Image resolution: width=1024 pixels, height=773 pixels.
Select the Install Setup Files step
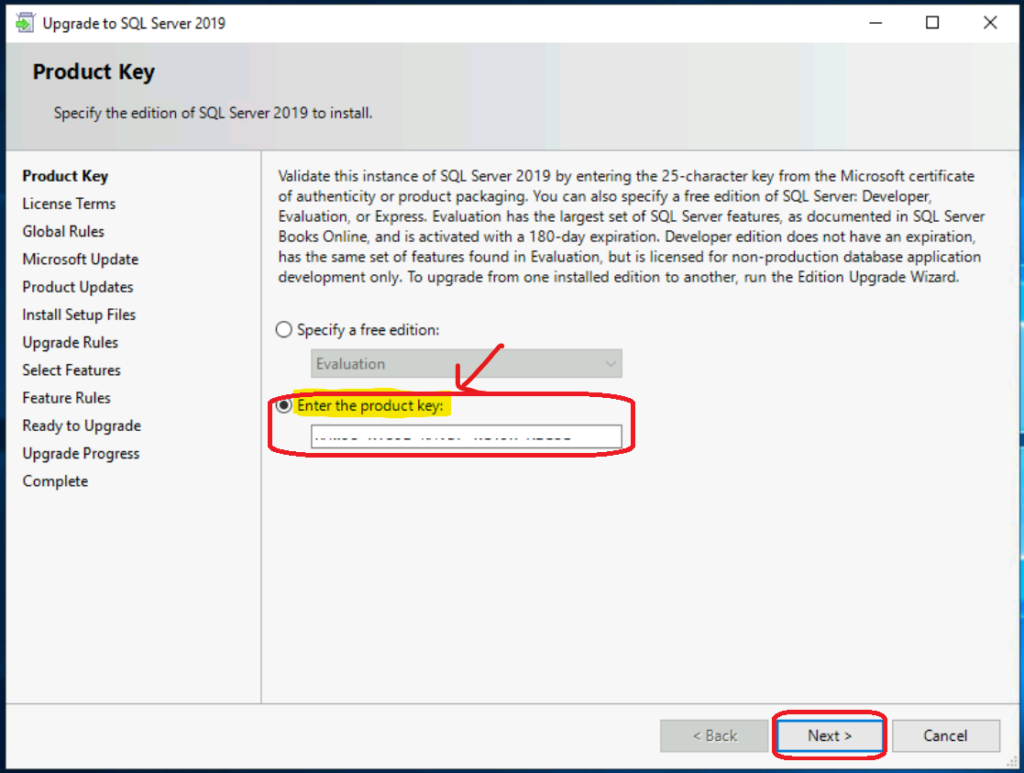pyautogui.click(x=79, y=315)
